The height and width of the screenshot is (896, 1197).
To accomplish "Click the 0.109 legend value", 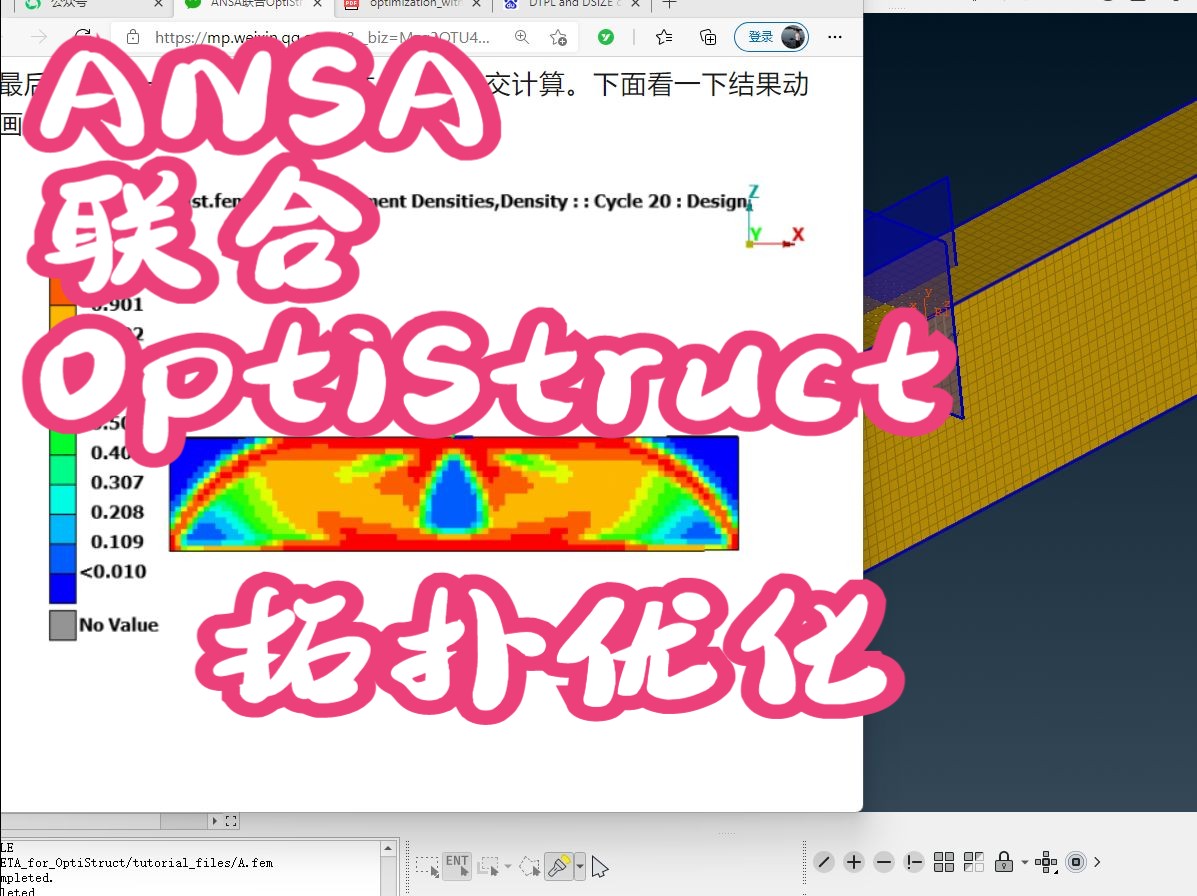I will tap(117, 542).
